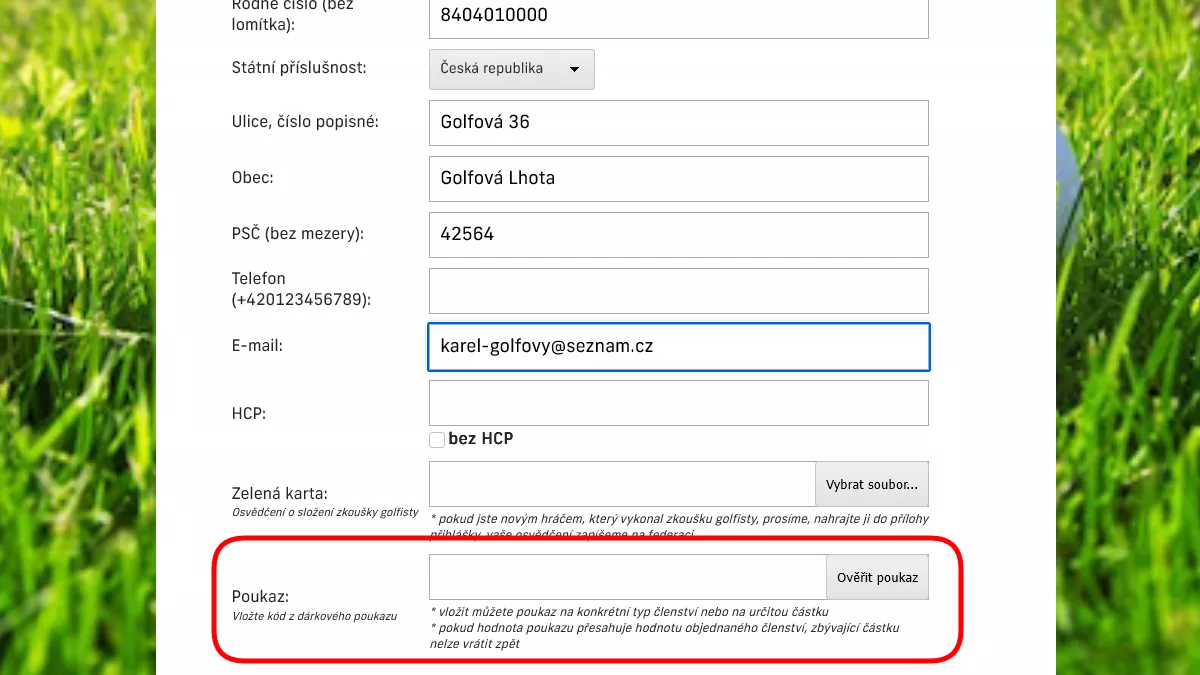Image resolution: width=1200 pixels, height=675 pixels.
Task: Open the Státní příslušnost dropdown
Action: (511, 69)
